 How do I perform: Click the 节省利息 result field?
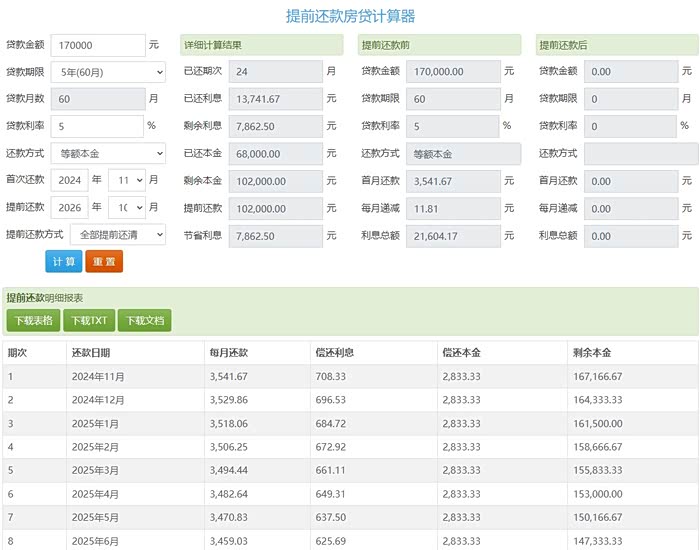[x=274, y=236]
